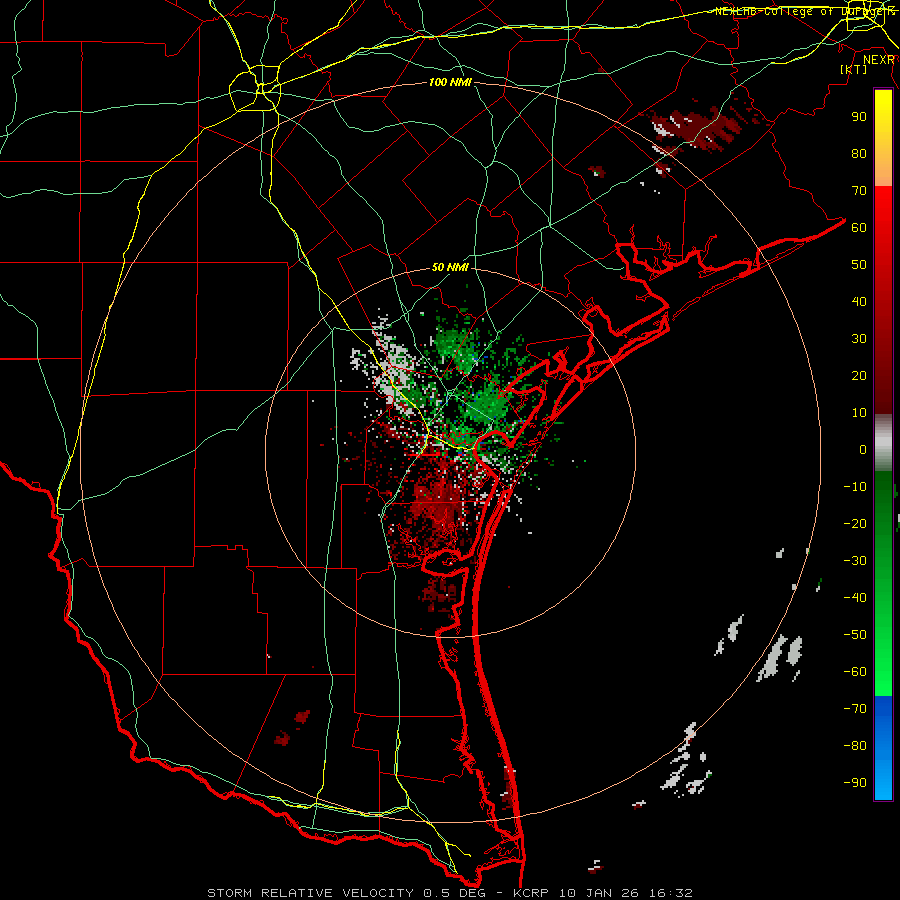This screenshot has width=900, height=900.
Task: Pick the gray zero-velocity segment of the color bar
Action: pyautogui.click(x=883, y=442)
